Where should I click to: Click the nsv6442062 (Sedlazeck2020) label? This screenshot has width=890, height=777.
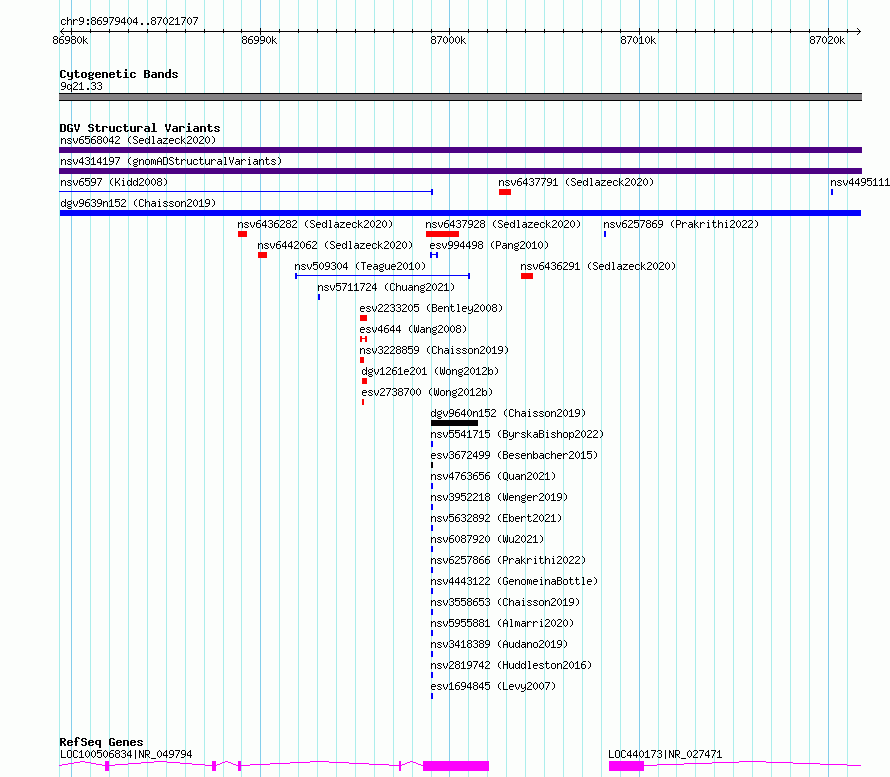click(335, 245)
